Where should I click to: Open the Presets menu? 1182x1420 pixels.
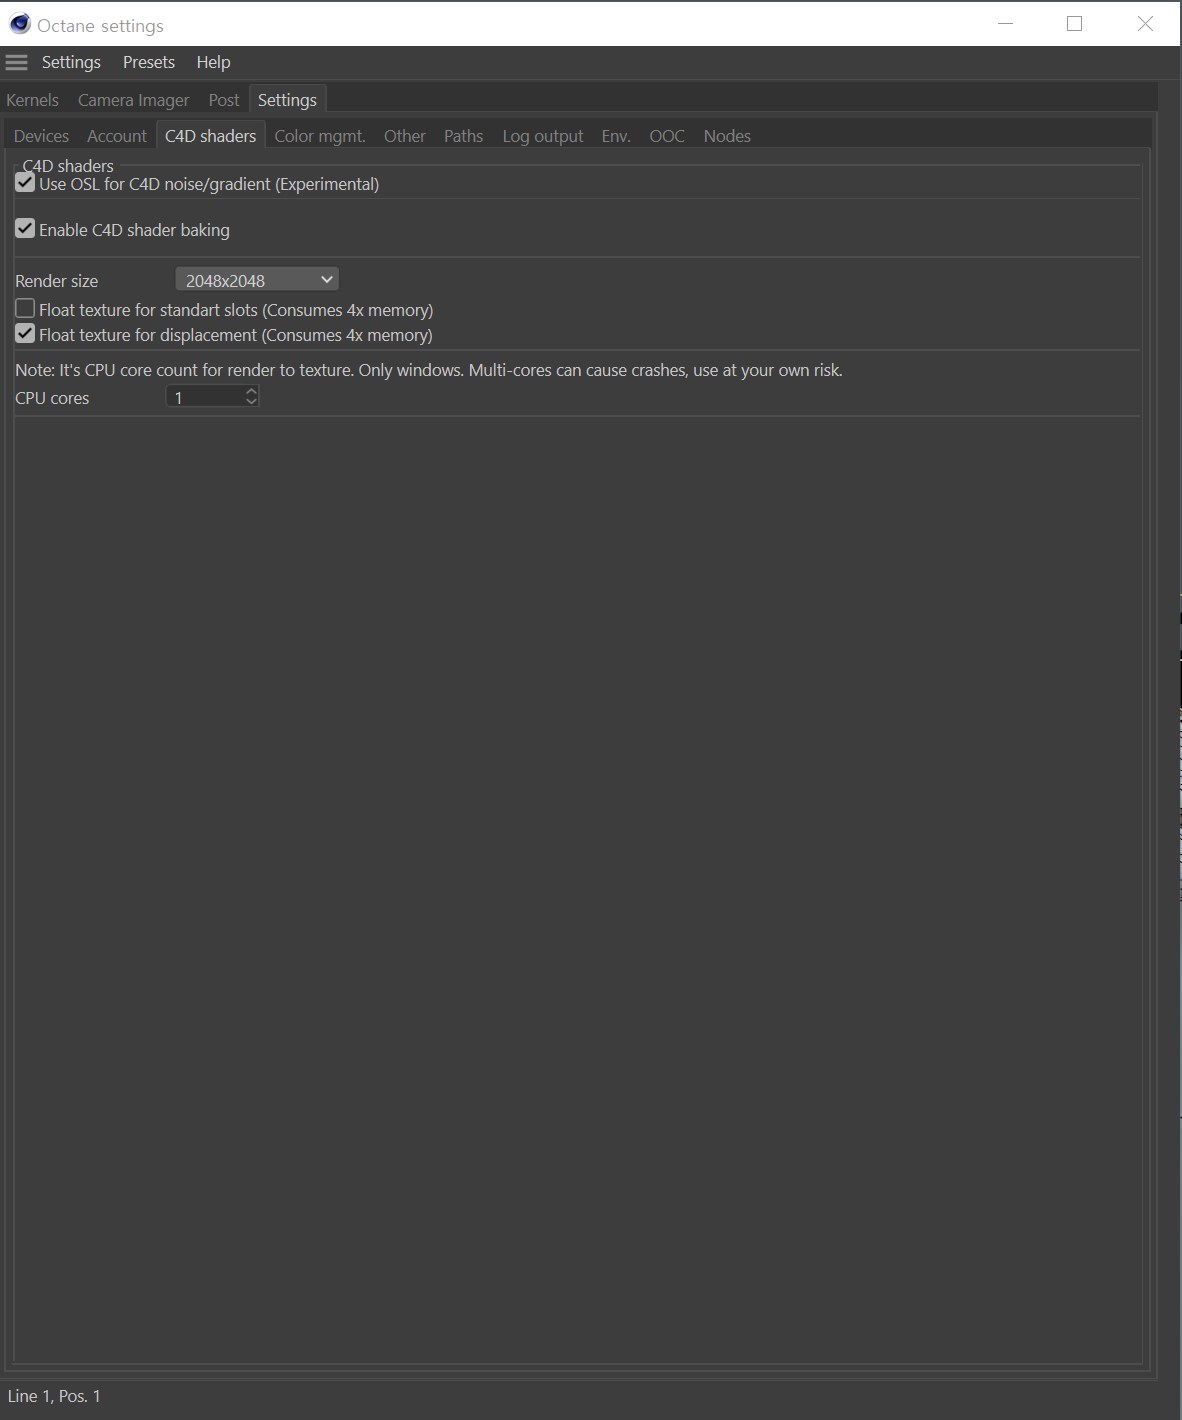[149, 62]
